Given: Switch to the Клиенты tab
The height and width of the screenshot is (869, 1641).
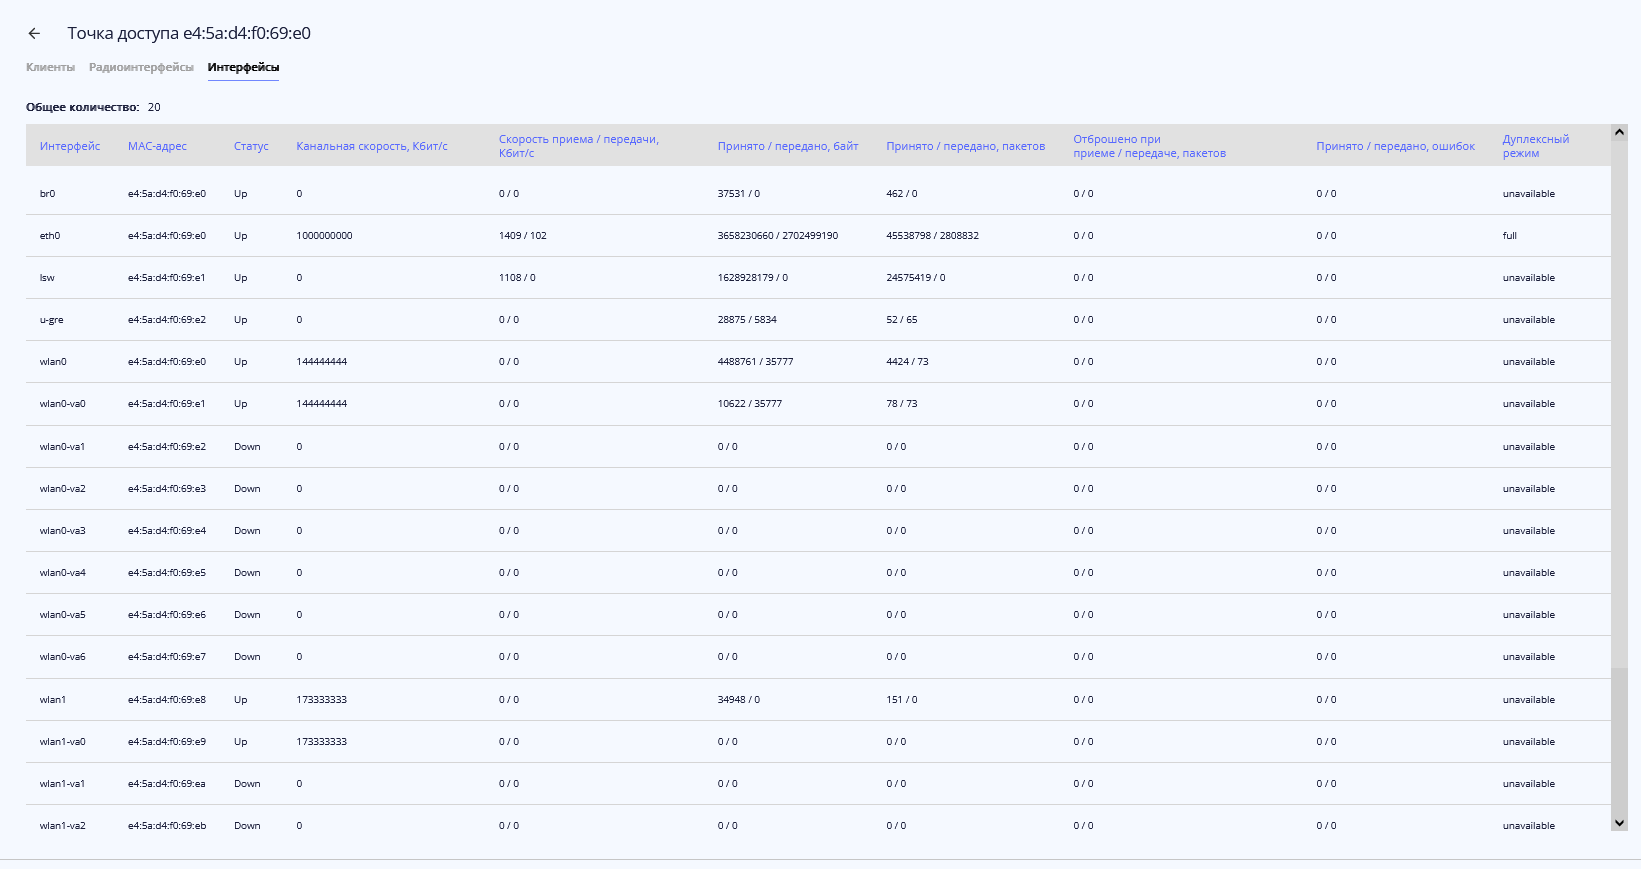Looking at the screenshot, I should point(50,67).
